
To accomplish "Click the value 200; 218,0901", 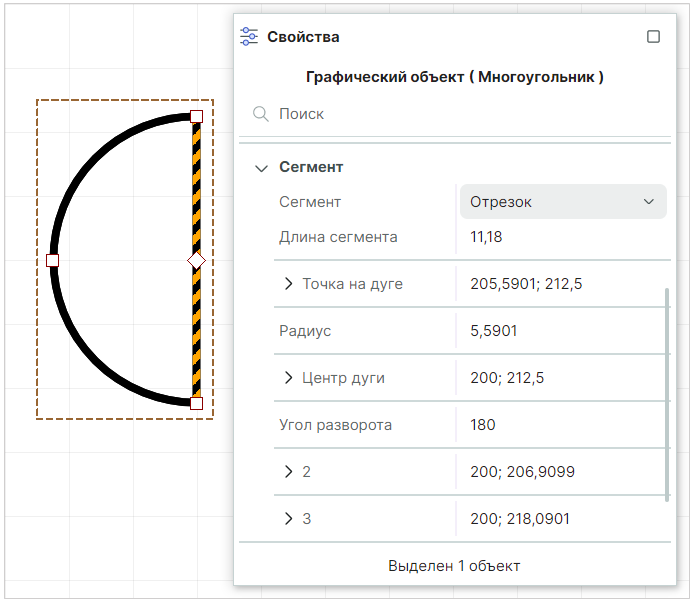I will coord(520,519).
